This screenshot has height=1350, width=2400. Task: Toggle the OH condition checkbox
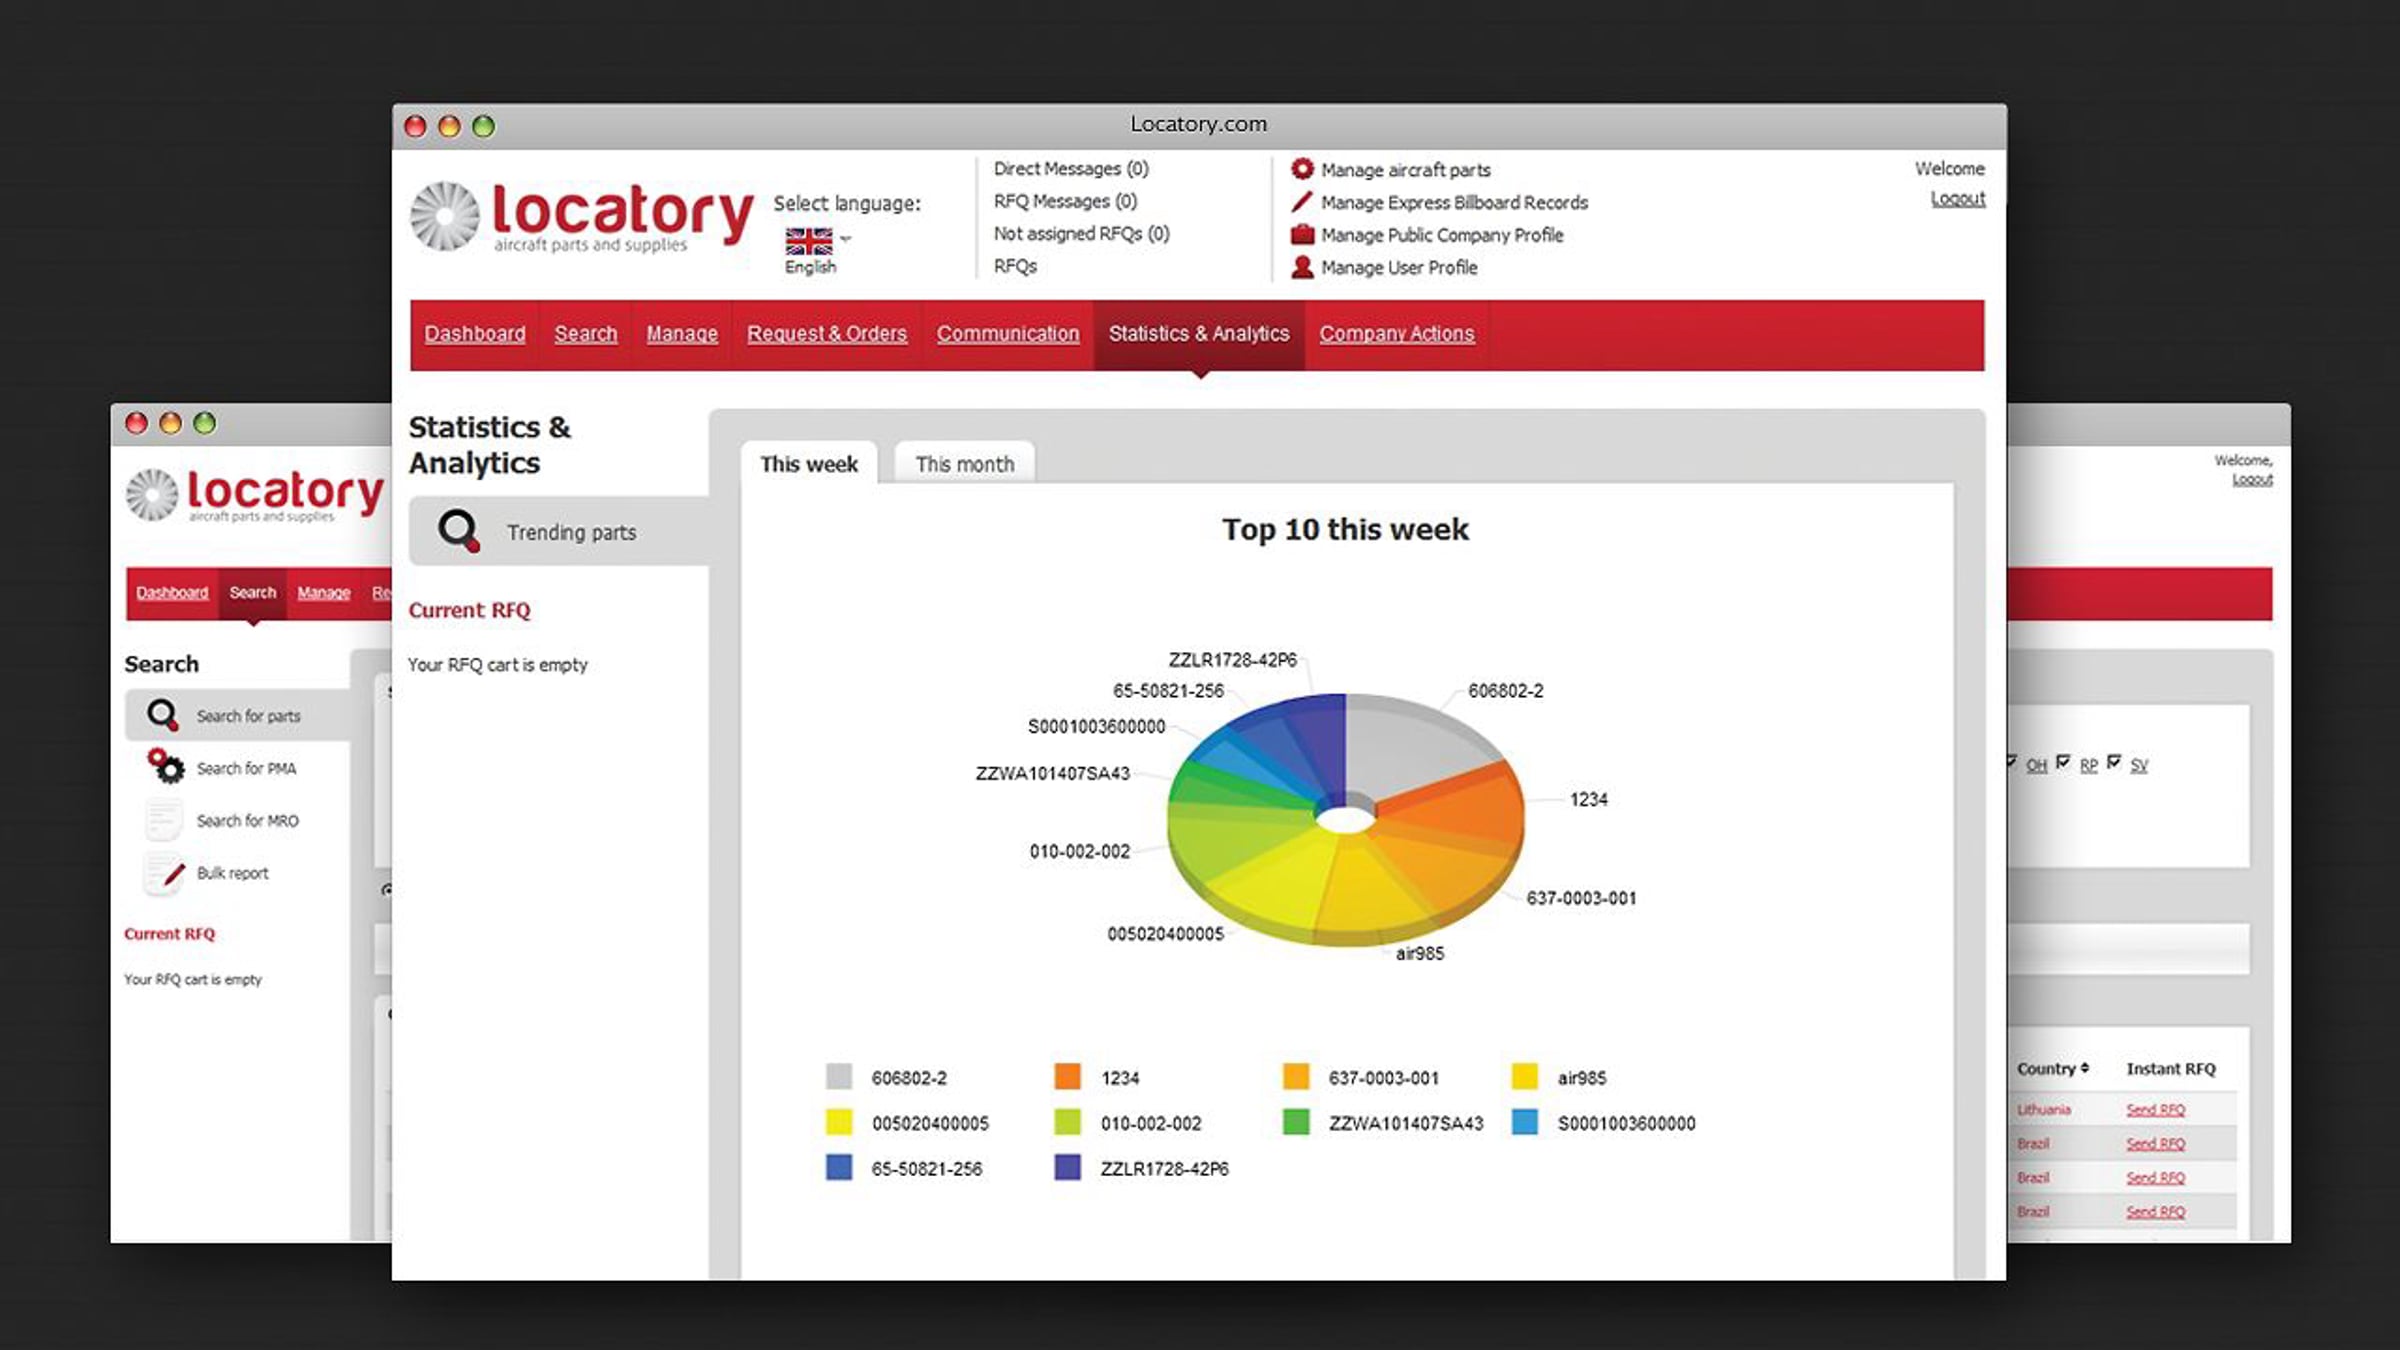point(2011,762)
